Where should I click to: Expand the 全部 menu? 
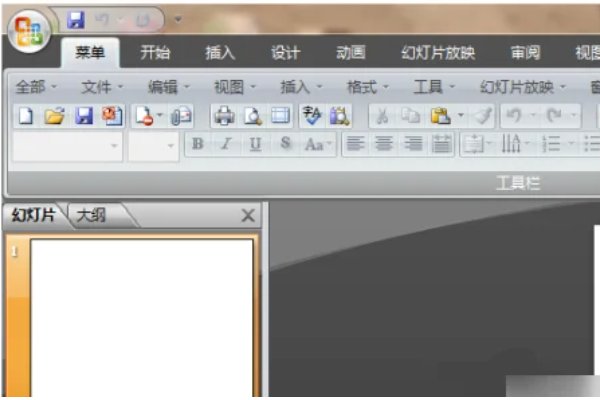[36, 87]
